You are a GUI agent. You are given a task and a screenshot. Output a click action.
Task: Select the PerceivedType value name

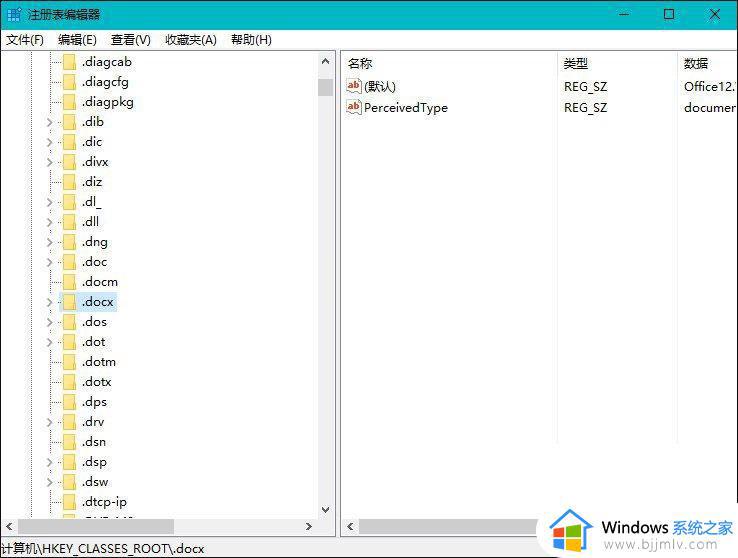[406, 108]
